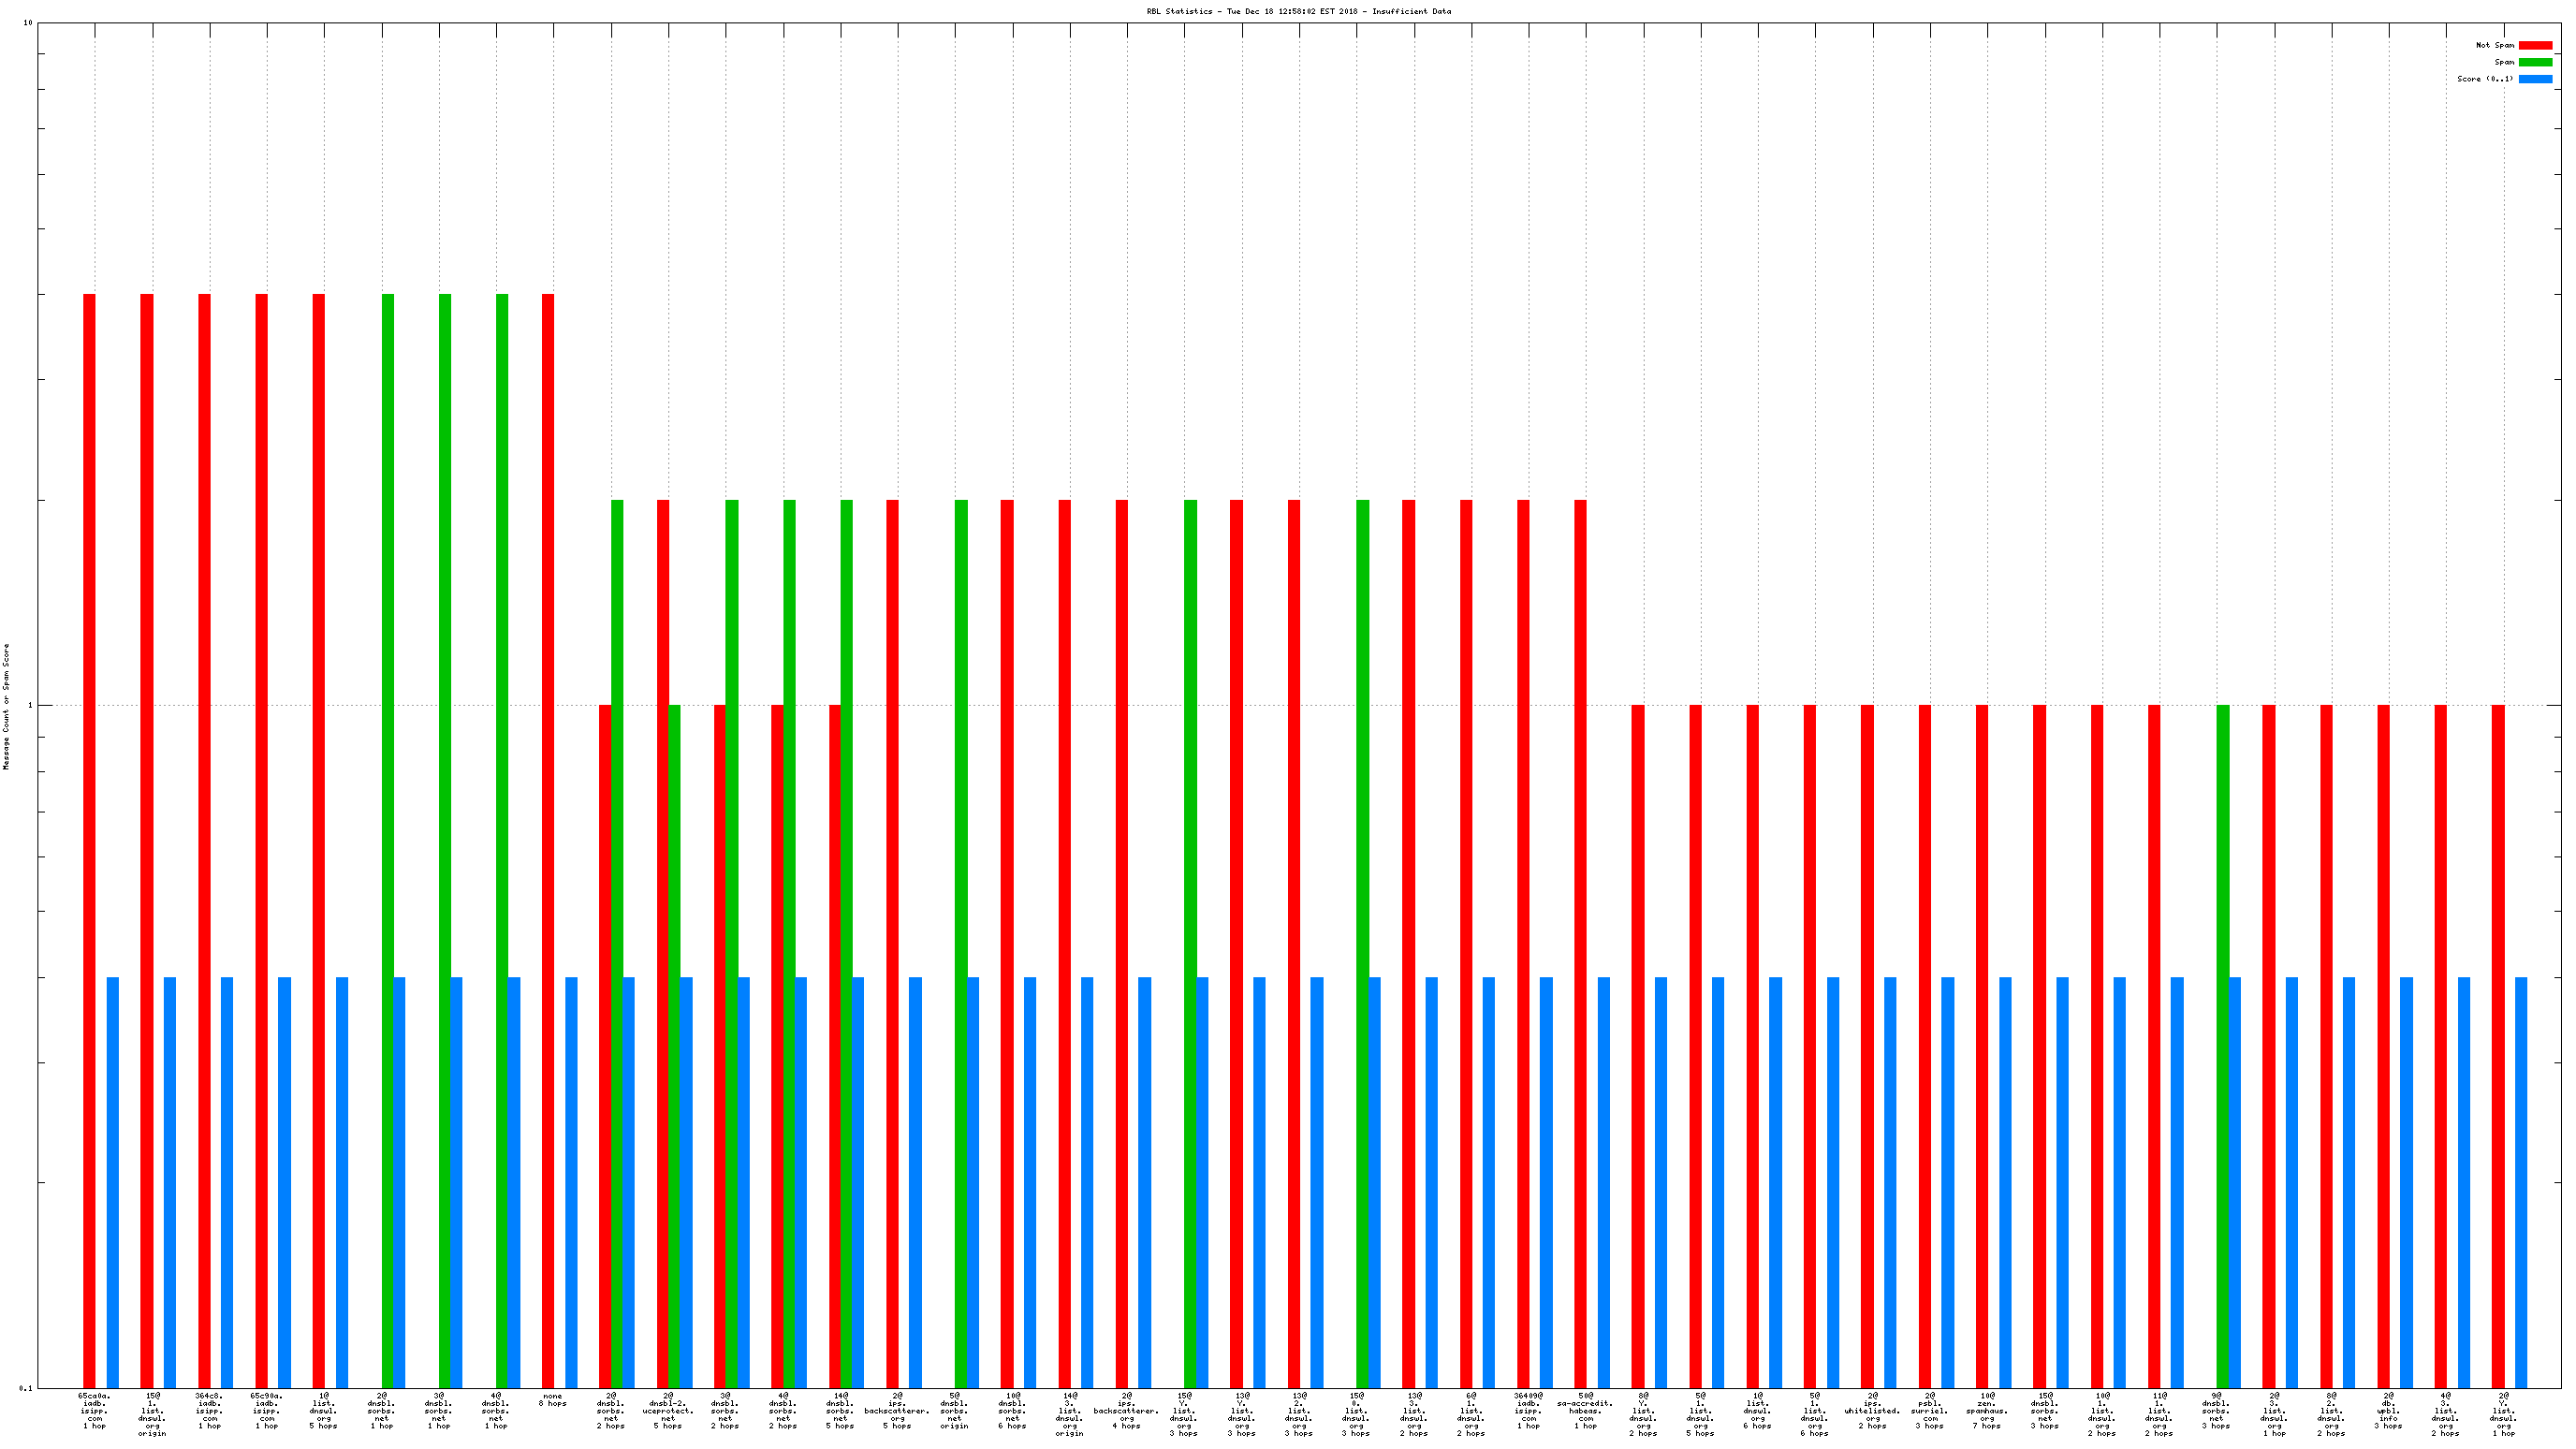2576x1449 pixels.
Task: Click the y-axis tick label '1'
Action: click(29, 706)
